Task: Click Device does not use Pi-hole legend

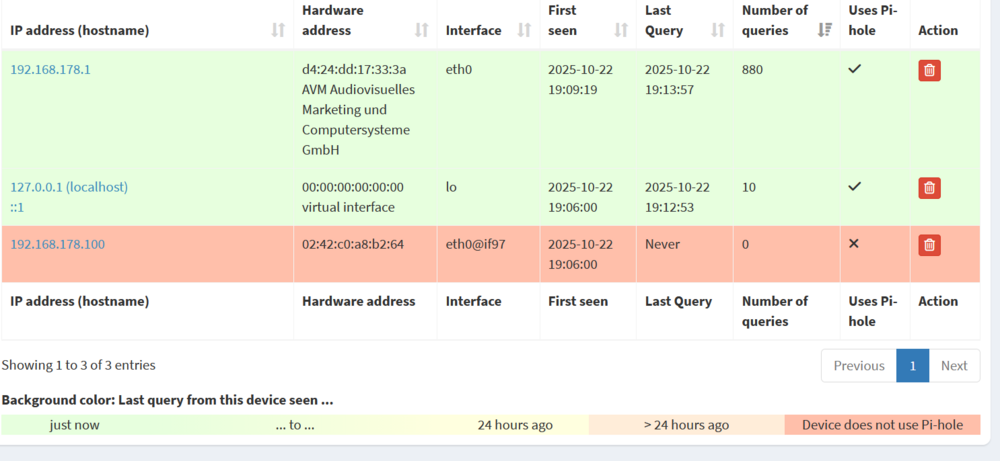Action: point(882,425)
